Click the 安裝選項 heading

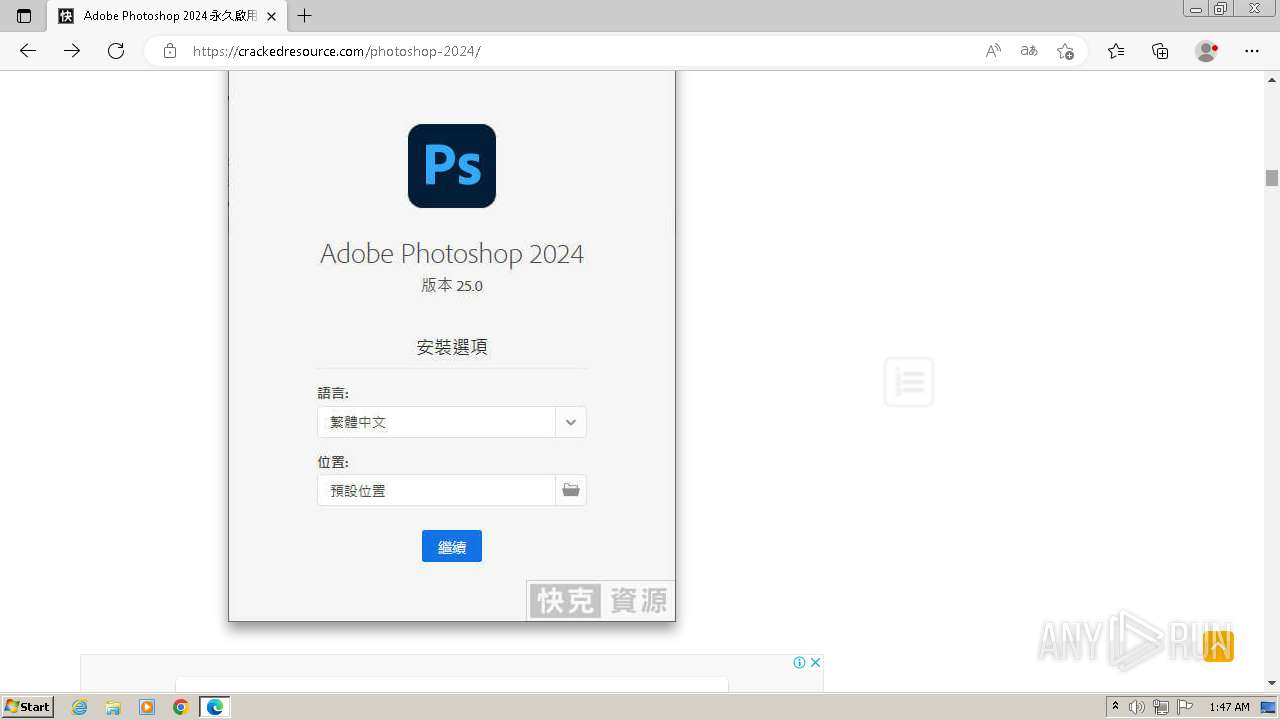pyautogui.click(x=452, y=347)
